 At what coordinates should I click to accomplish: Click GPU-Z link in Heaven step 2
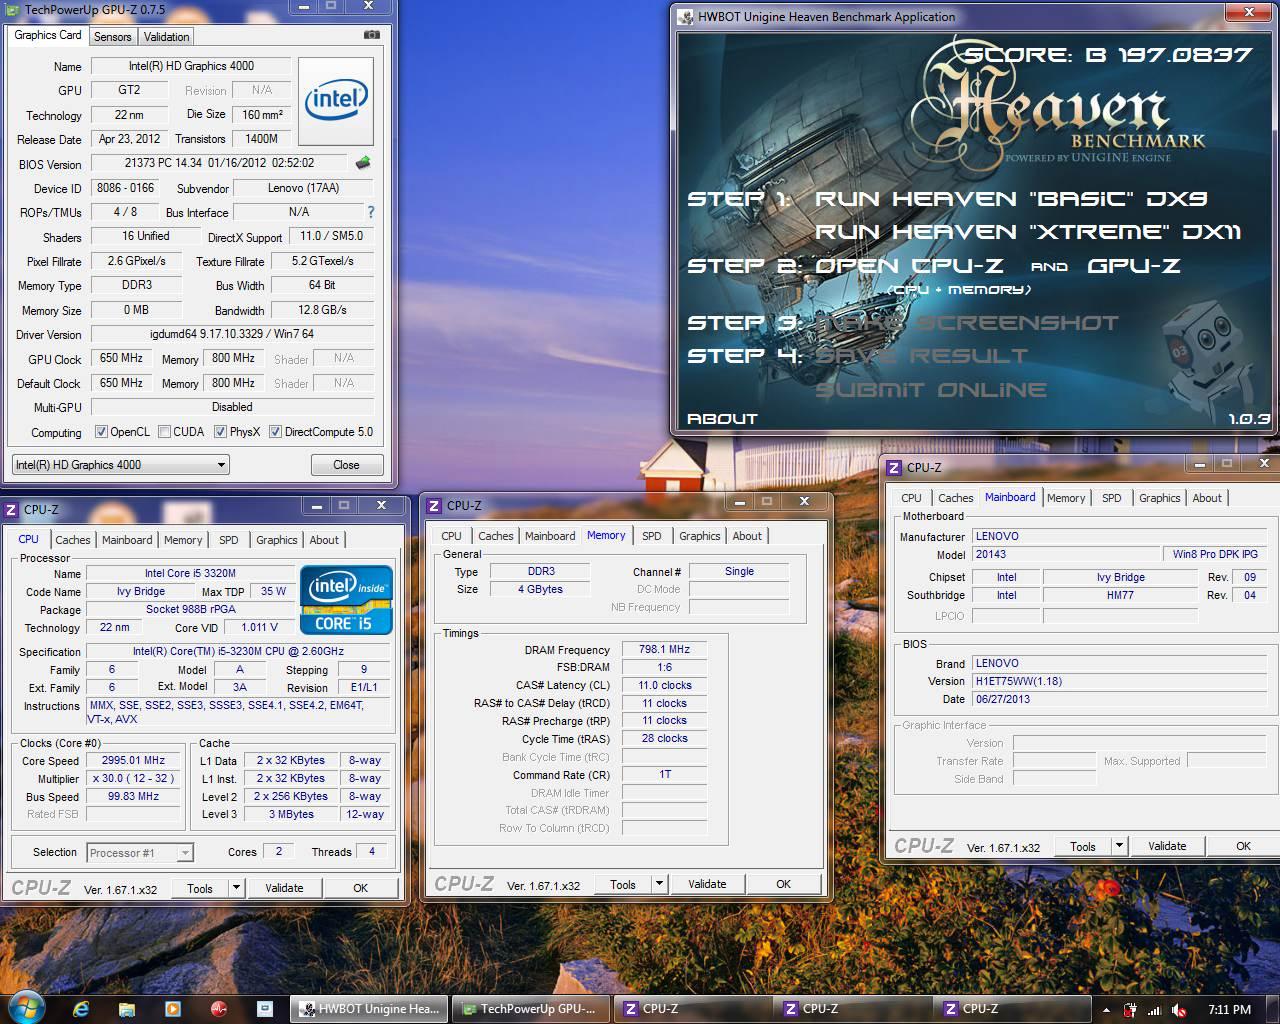pyautogui.click(x=1134, y=266)
